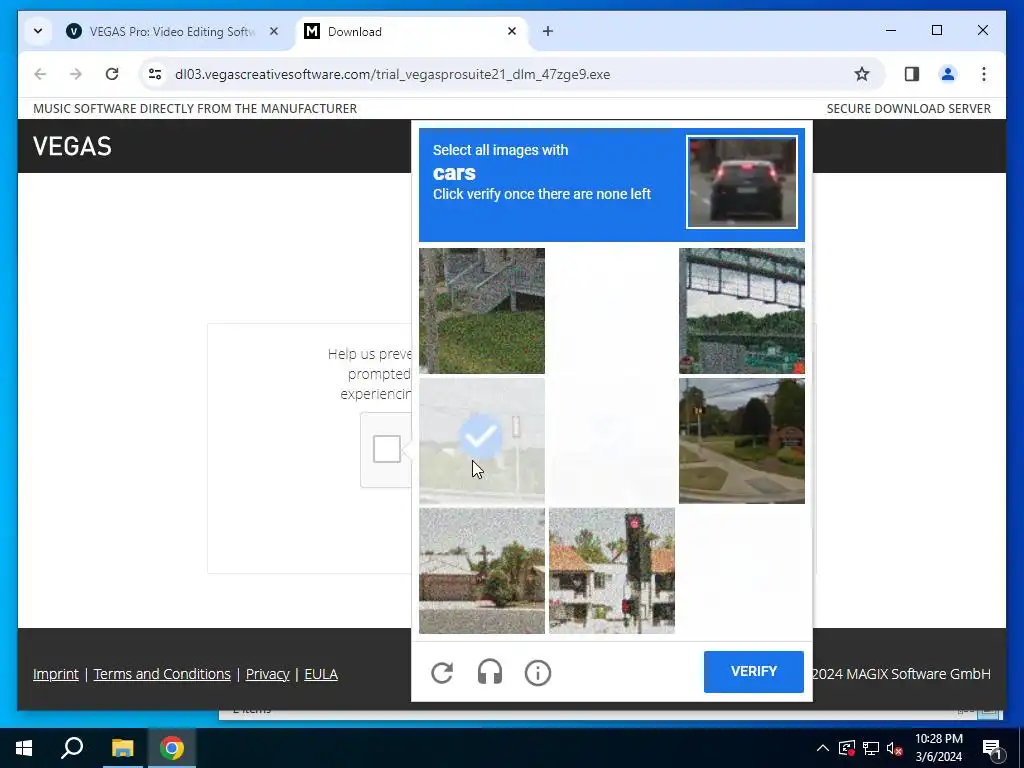Click the muted volume tray icon
The image size is (1024, 768).
[895, 748]
